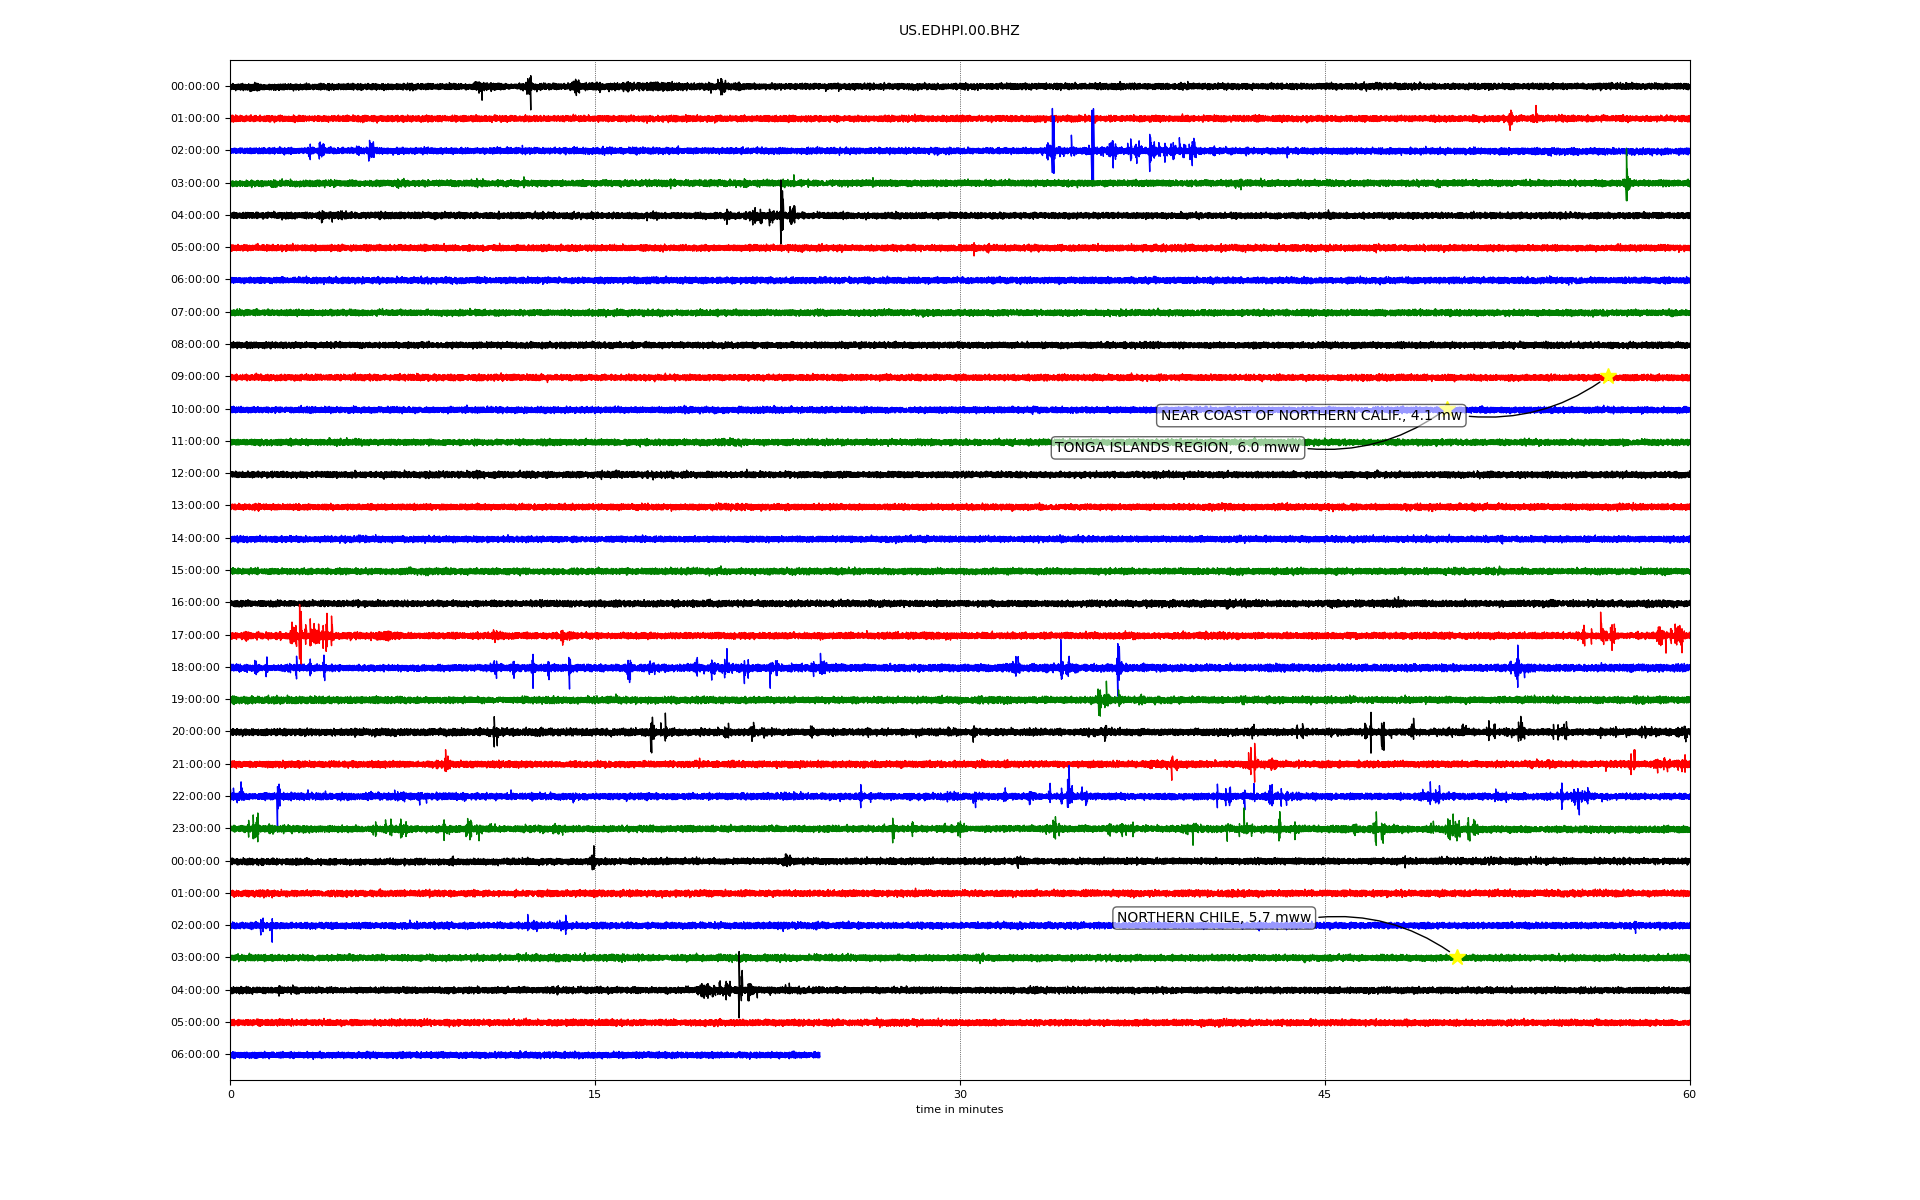Click the 08:00:00 time label
This screenshot has width=1920, height=1200.
coord(195,345)
